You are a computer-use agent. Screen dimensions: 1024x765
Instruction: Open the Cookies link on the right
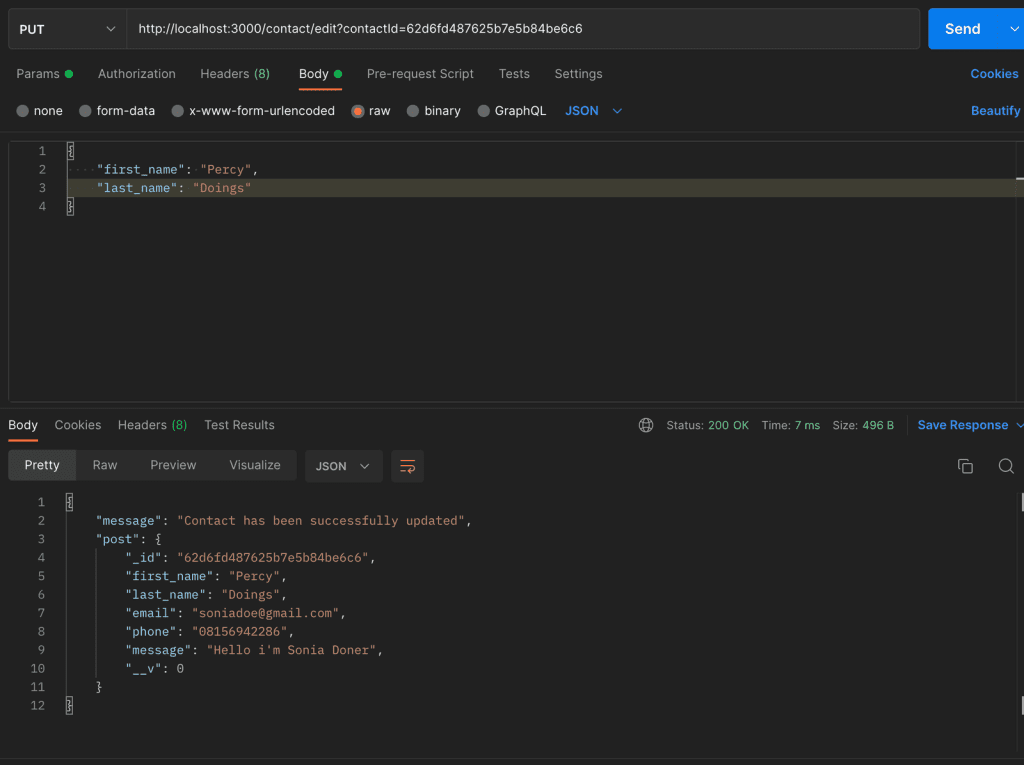tap(994, 74)
